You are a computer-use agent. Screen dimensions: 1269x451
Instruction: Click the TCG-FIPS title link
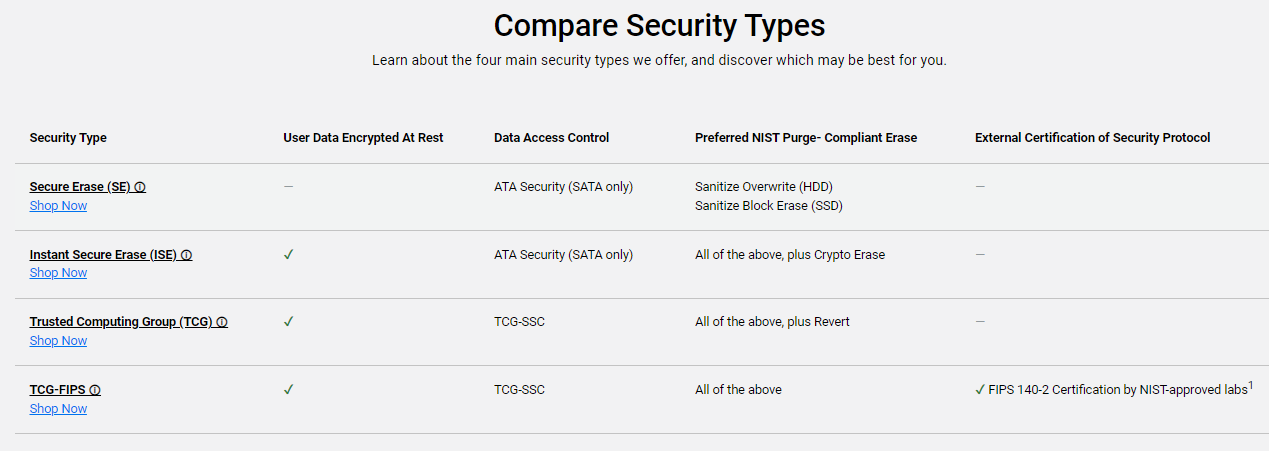[58, 390]
